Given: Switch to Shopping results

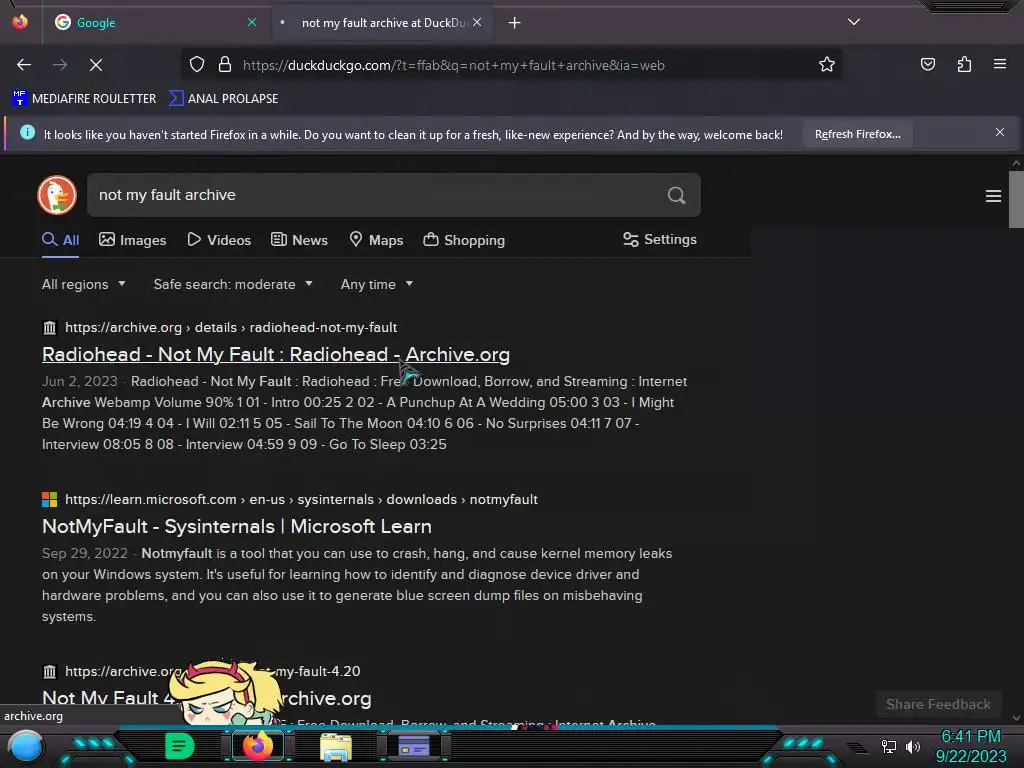Looking at the screenshot, I should coord(464,240).
